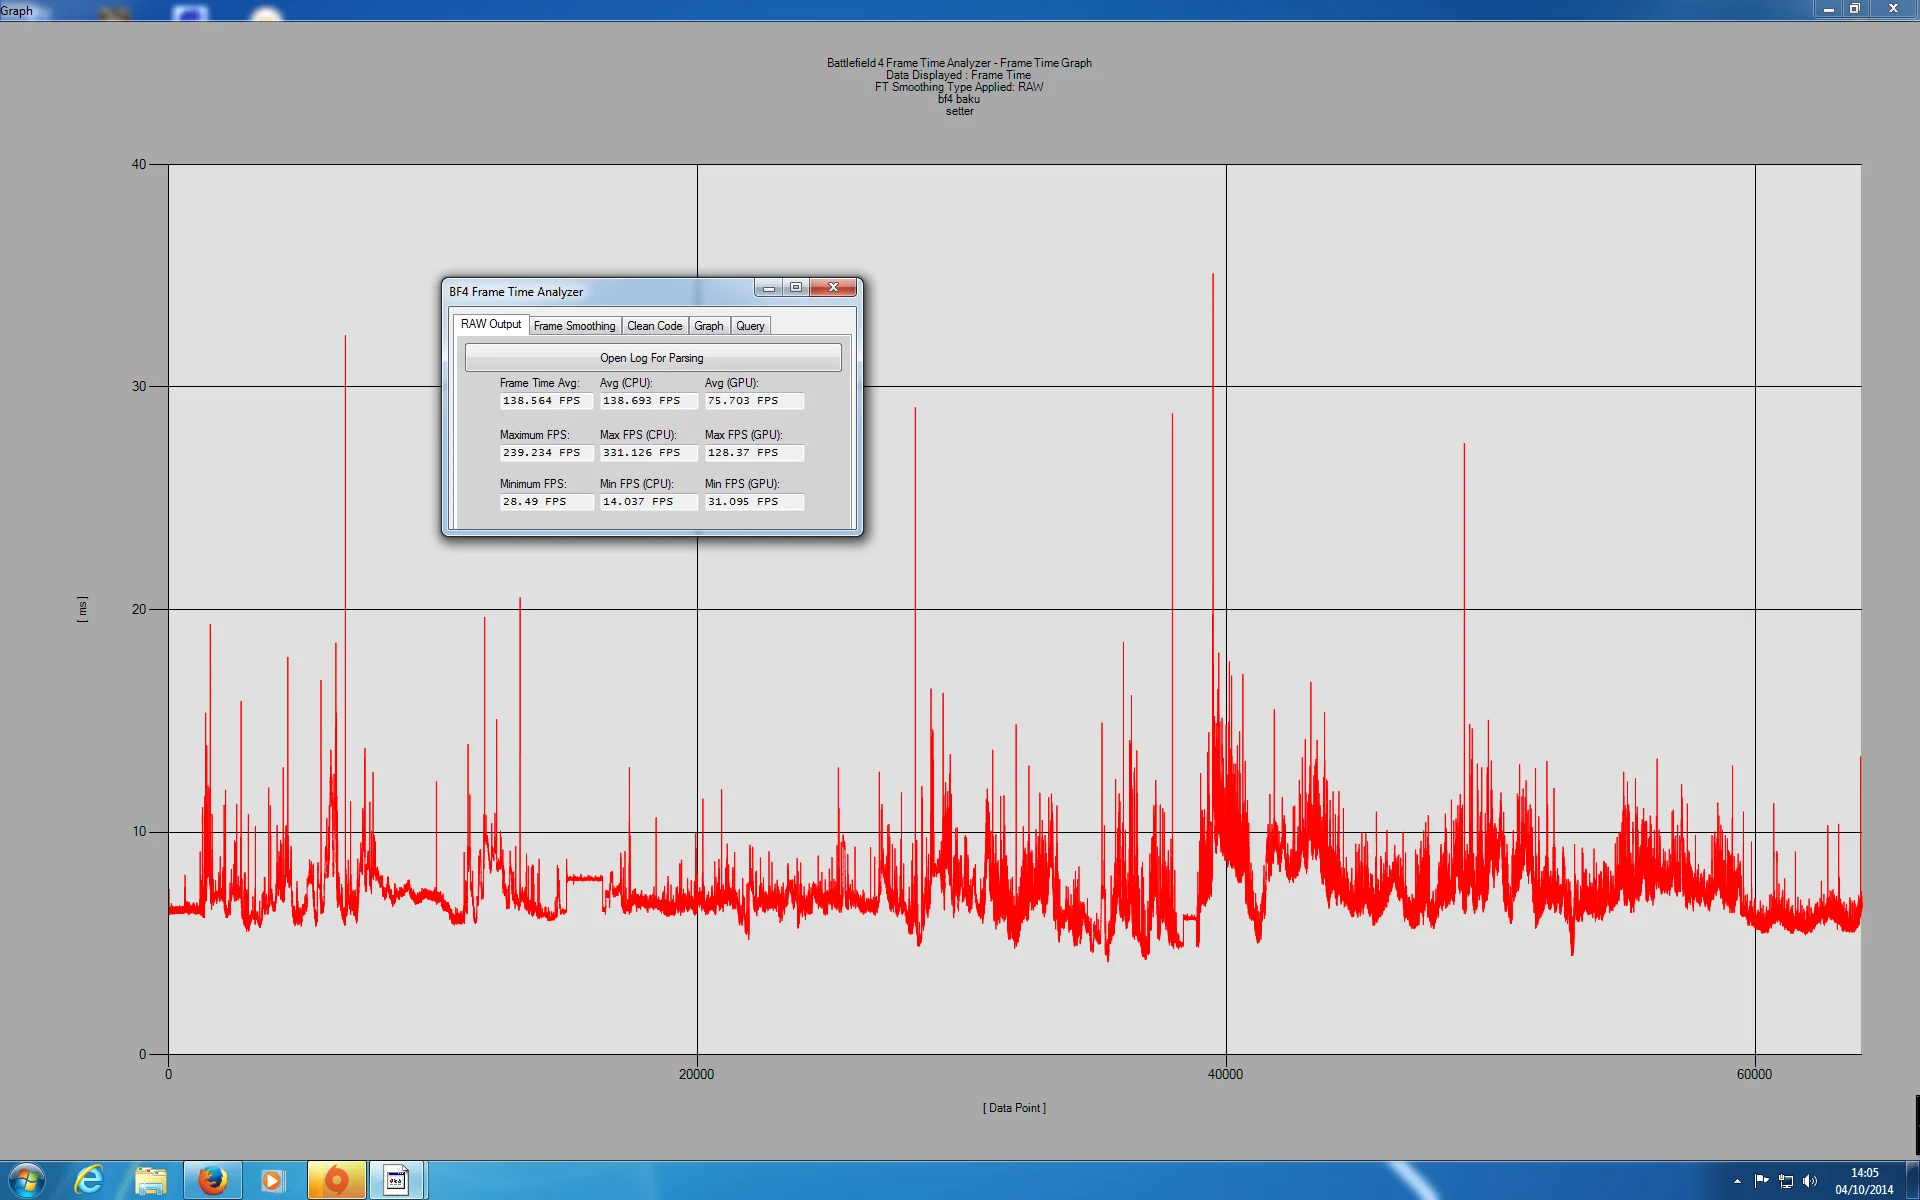Open the network status tray icon

[1786, 1181]
